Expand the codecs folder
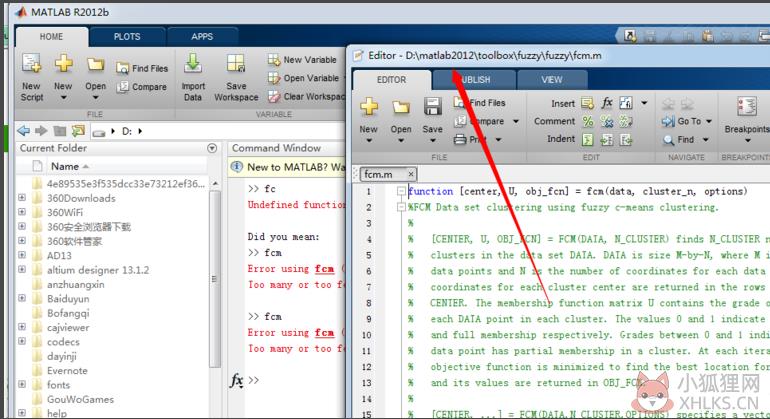 (x=22, y=341)
